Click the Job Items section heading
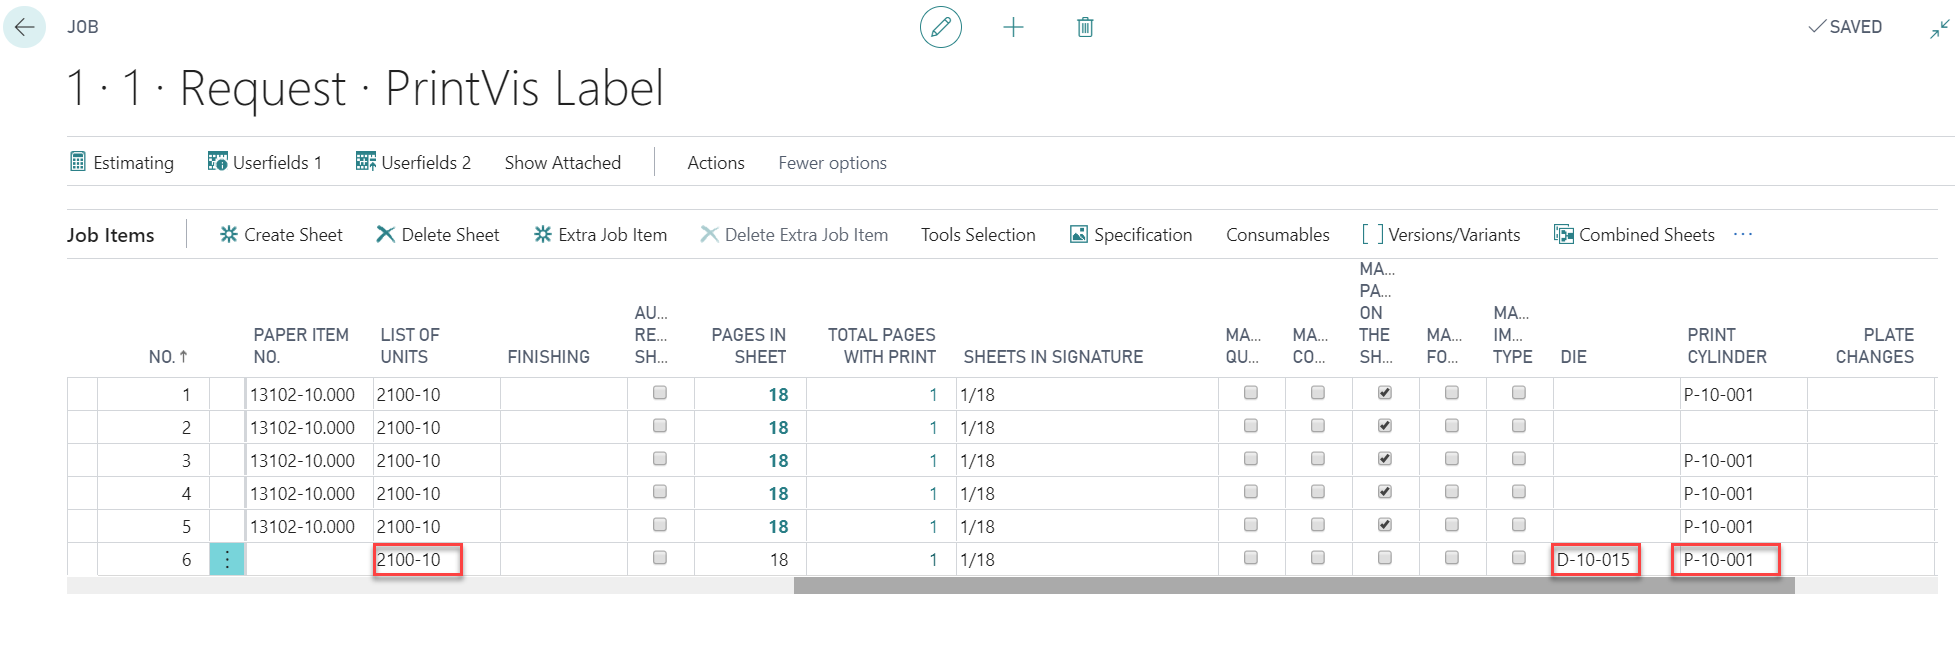Viewport: 1955px width, 655px height. coord(111,235)
